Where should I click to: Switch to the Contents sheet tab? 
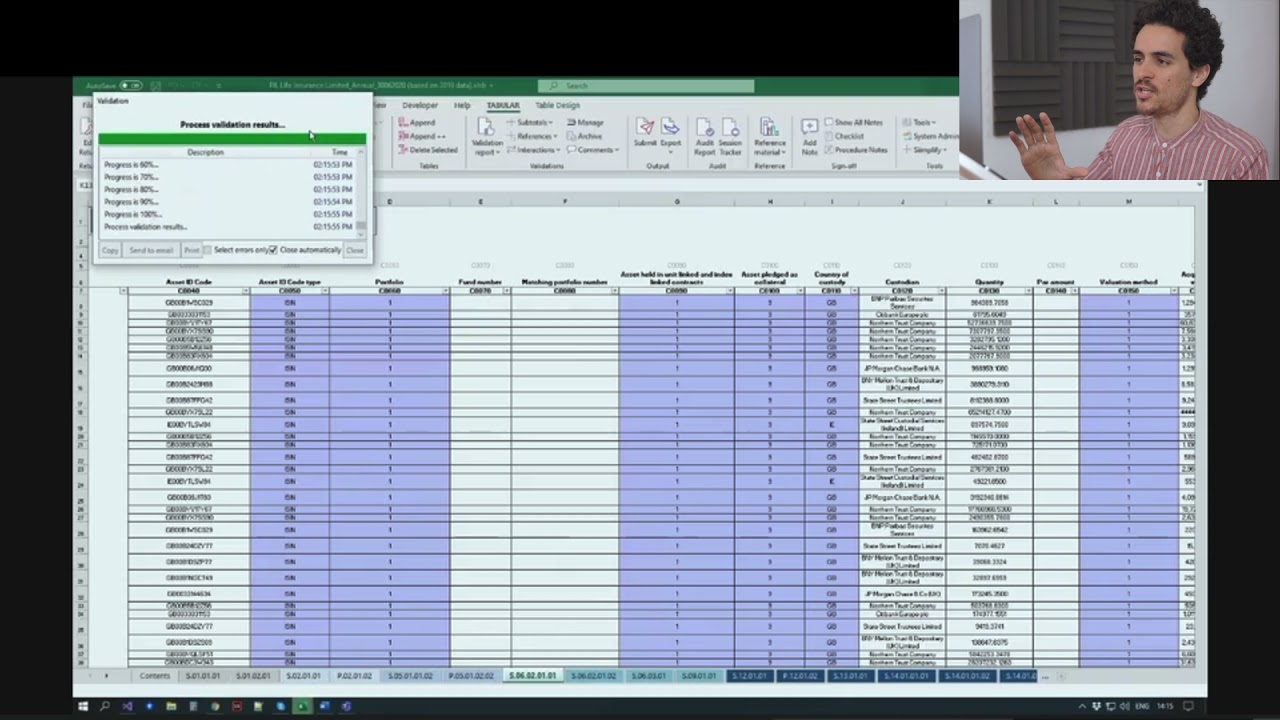pos(154,676)
